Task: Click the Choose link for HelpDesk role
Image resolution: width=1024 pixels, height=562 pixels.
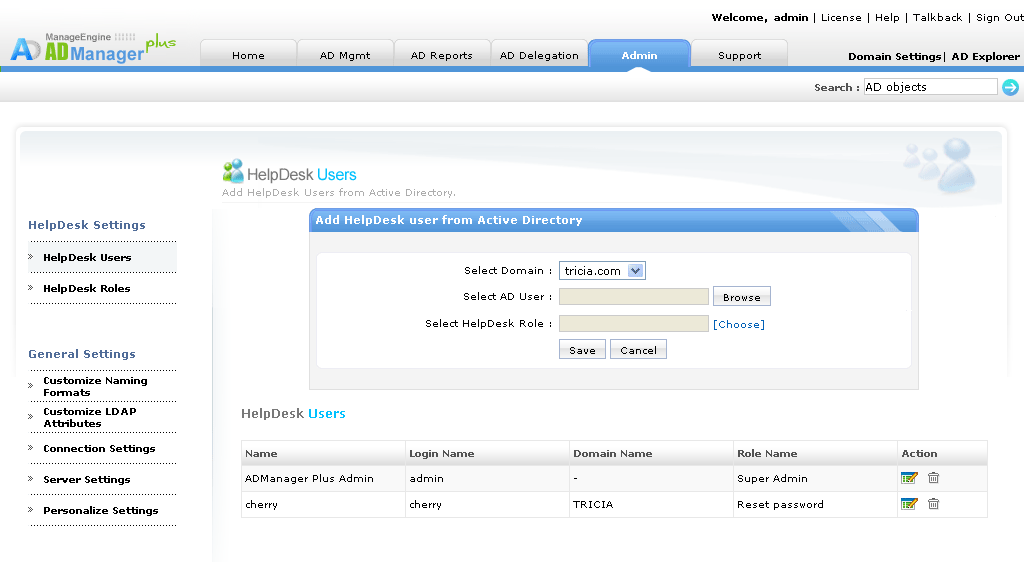Action: (x=739, y=324)
